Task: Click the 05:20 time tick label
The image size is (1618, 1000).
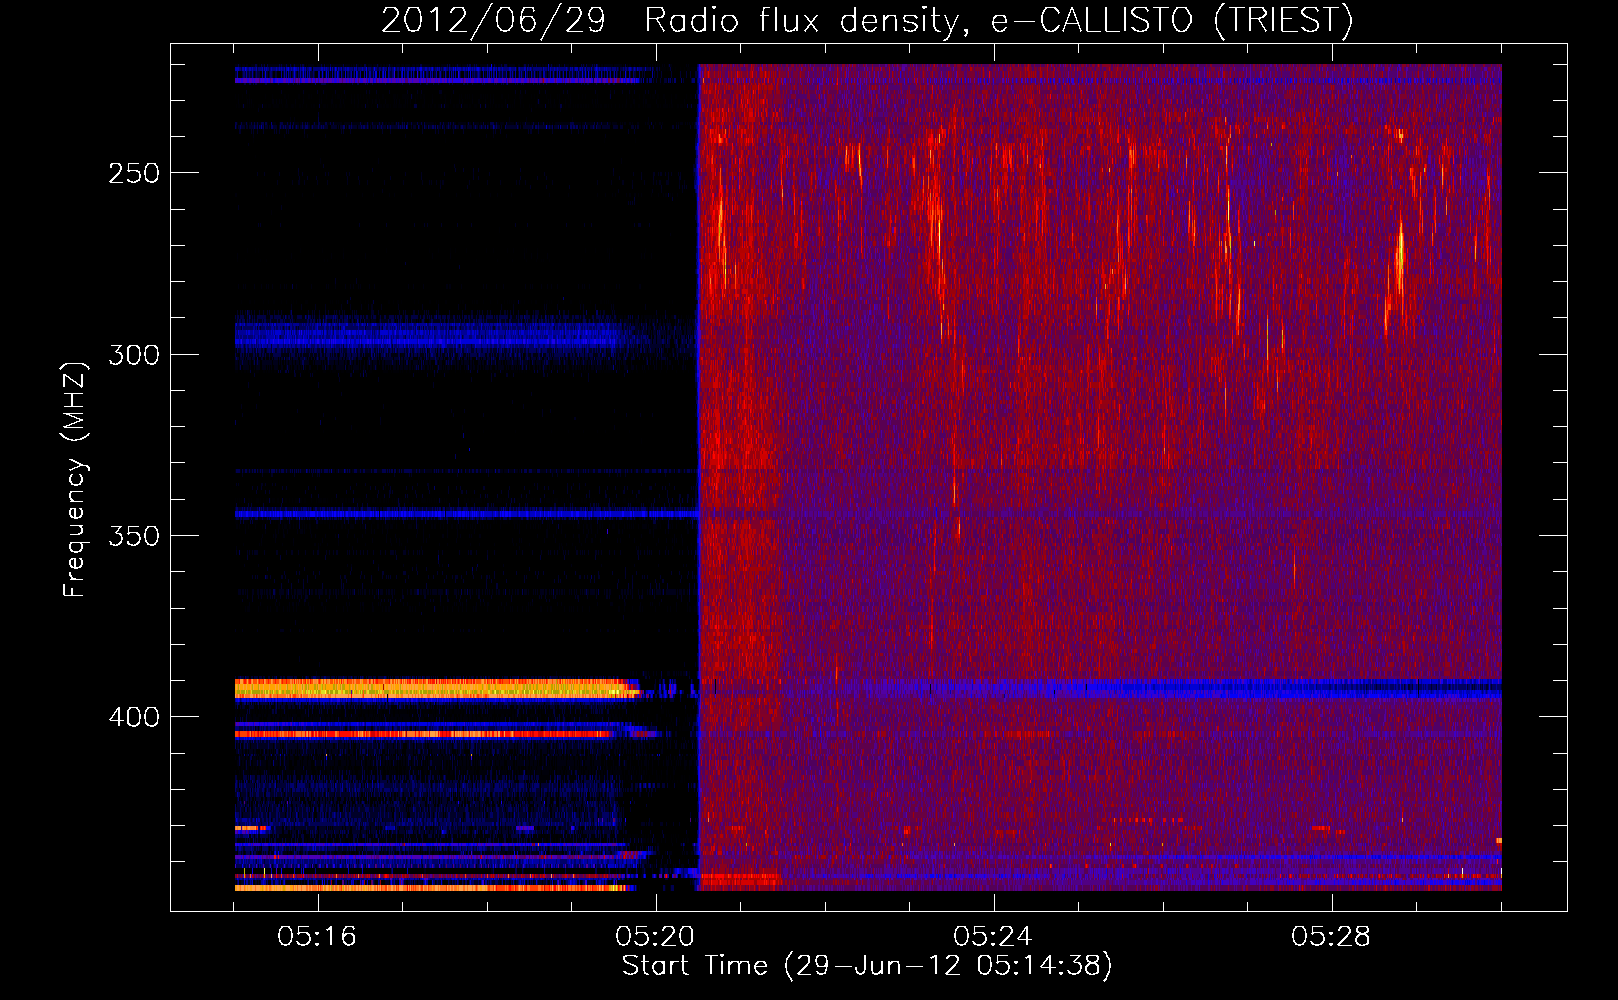Action: [655, 936]
